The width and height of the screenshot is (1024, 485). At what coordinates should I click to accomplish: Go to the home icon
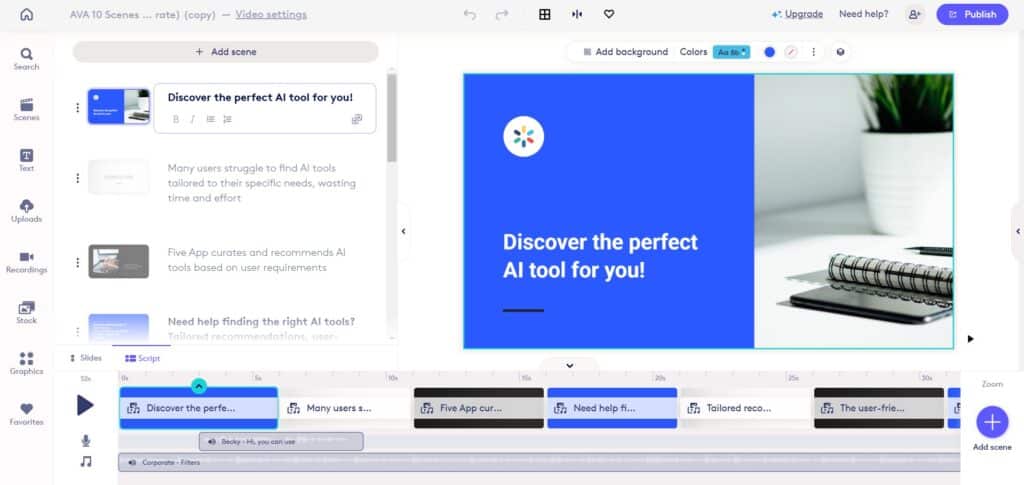coord(27,14)
